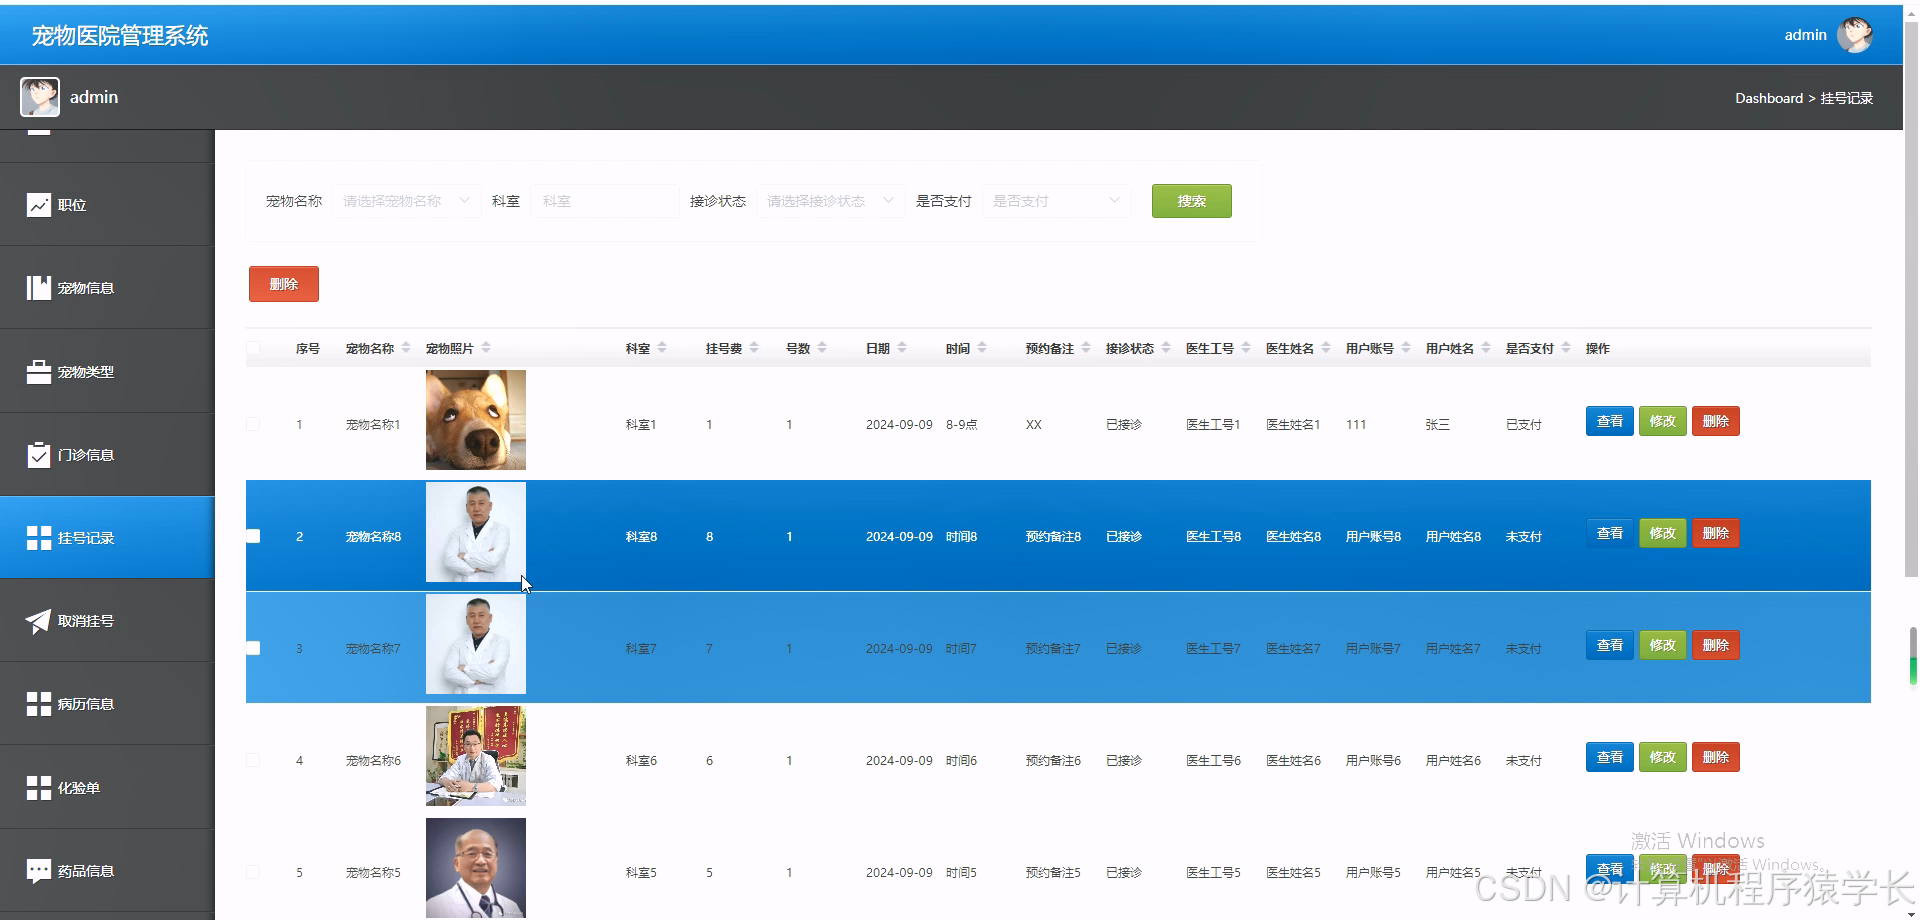Open the 是否支付 dropdown

(1056, 201)
